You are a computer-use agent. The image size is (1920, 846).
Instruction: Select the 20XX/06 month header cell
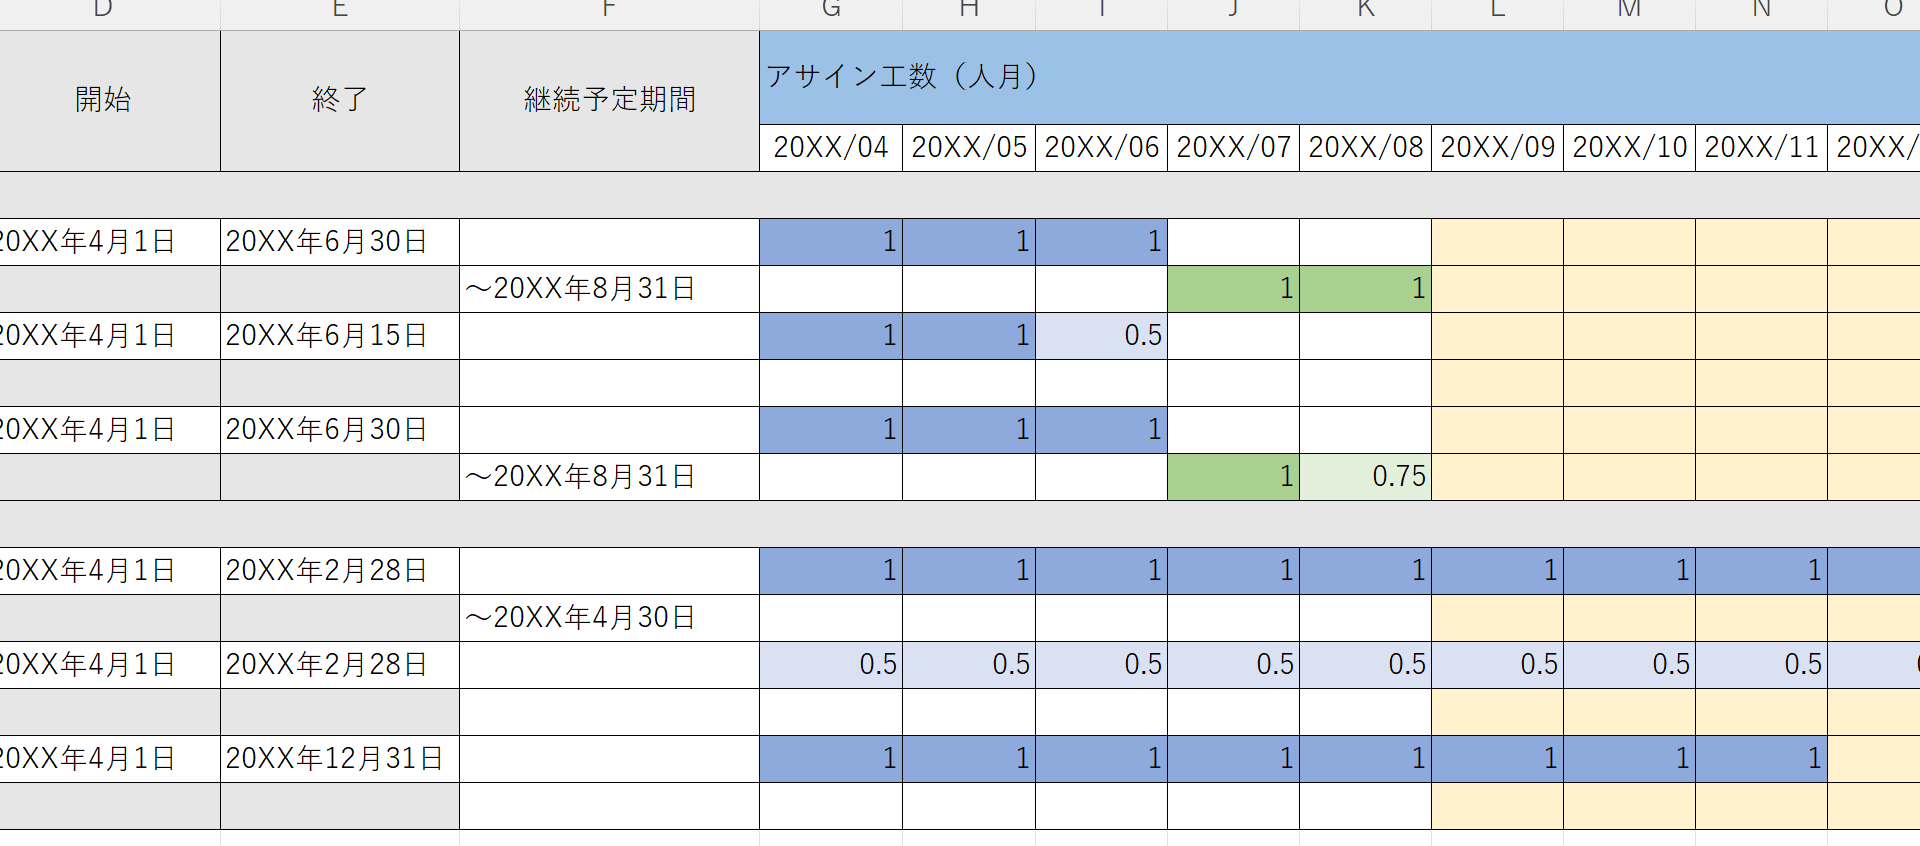[x=1101, y=148]
